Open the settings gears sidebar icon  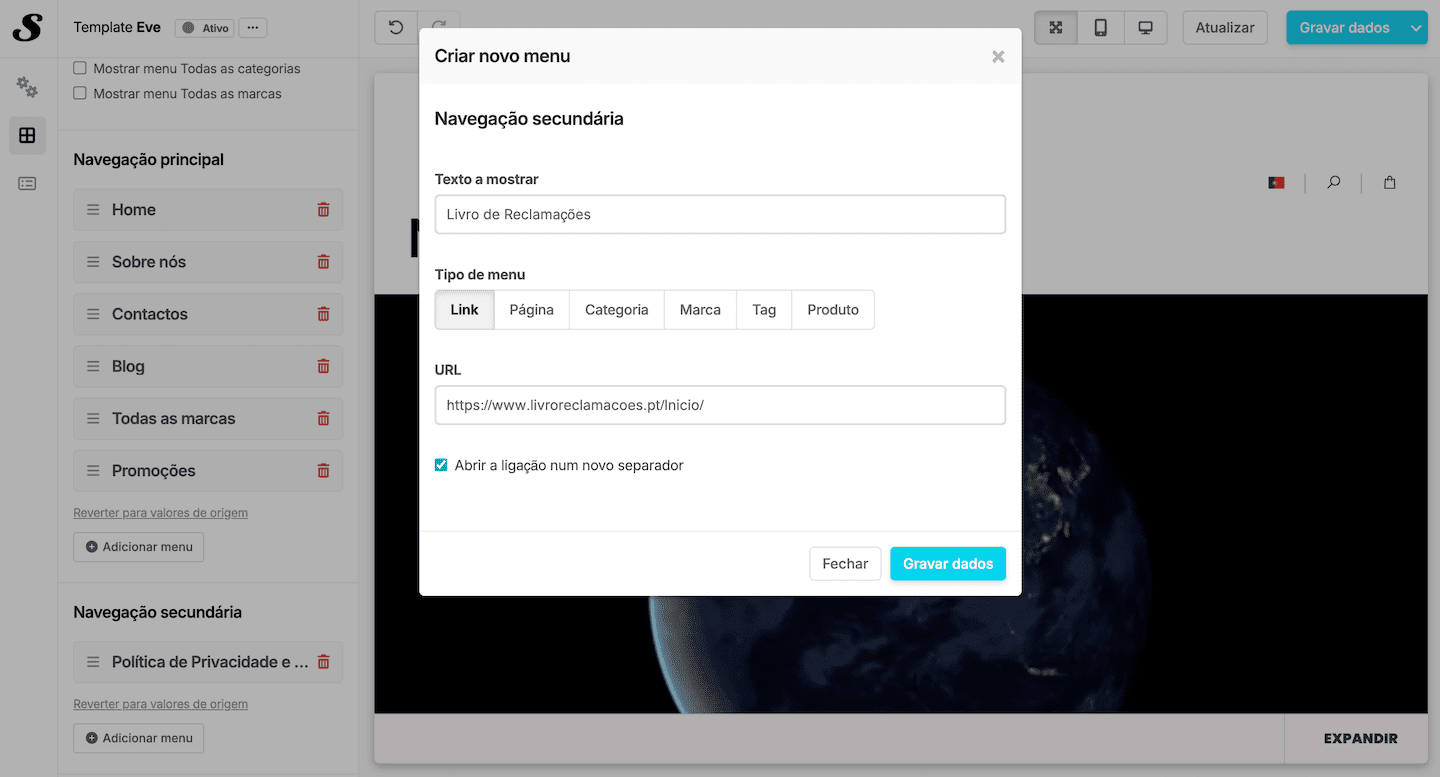pyautogui.click(x=27, y=88)
